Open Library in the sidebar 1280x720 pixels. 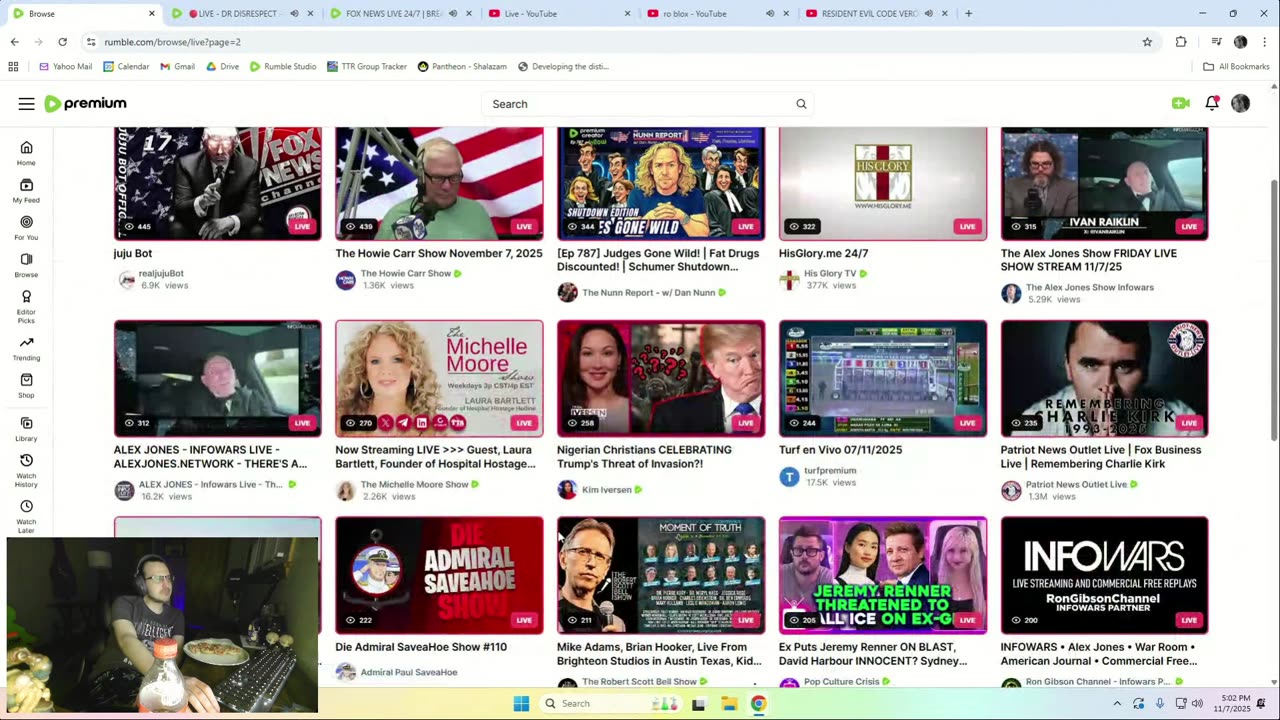pyautogui.click(x=26, y=429)
